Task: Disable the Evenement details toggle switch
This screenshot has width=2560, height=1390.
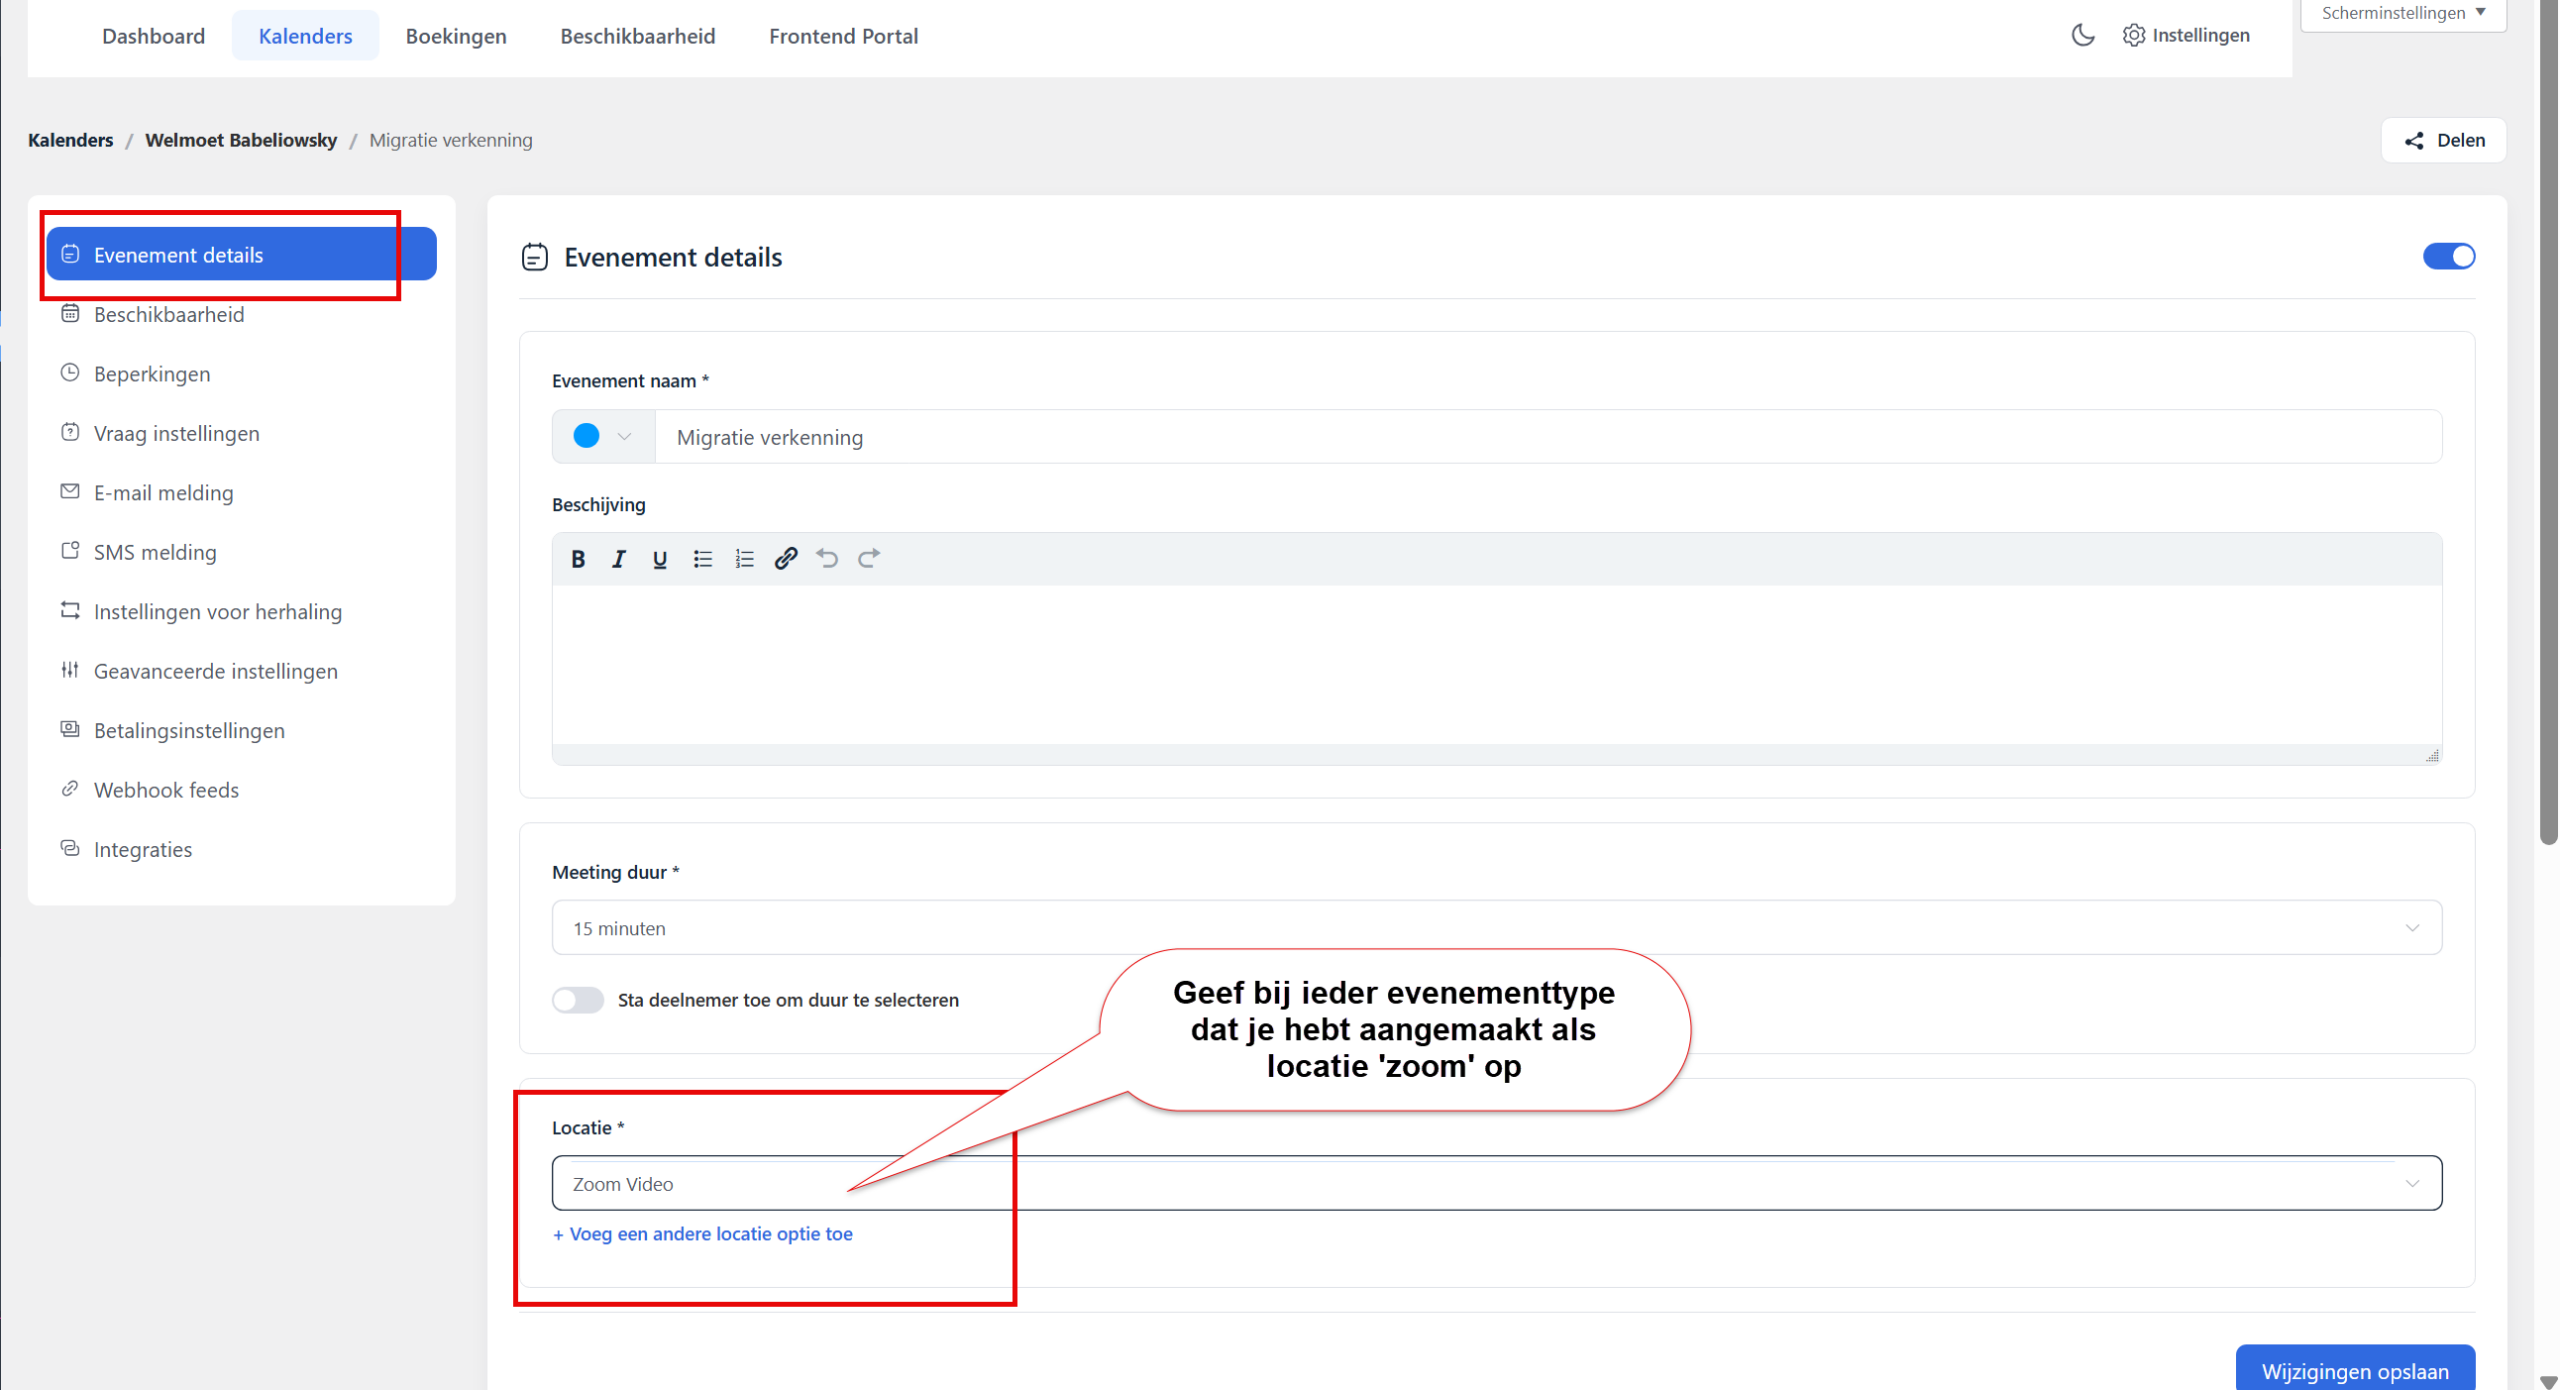Action: [x=2449, y=257]
